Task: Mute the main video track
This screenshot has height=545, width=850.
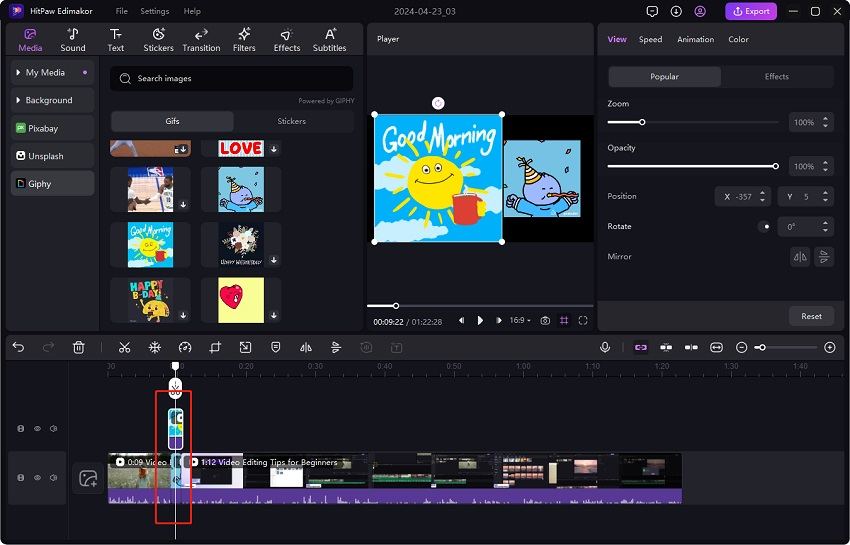Action: (53, 478)
